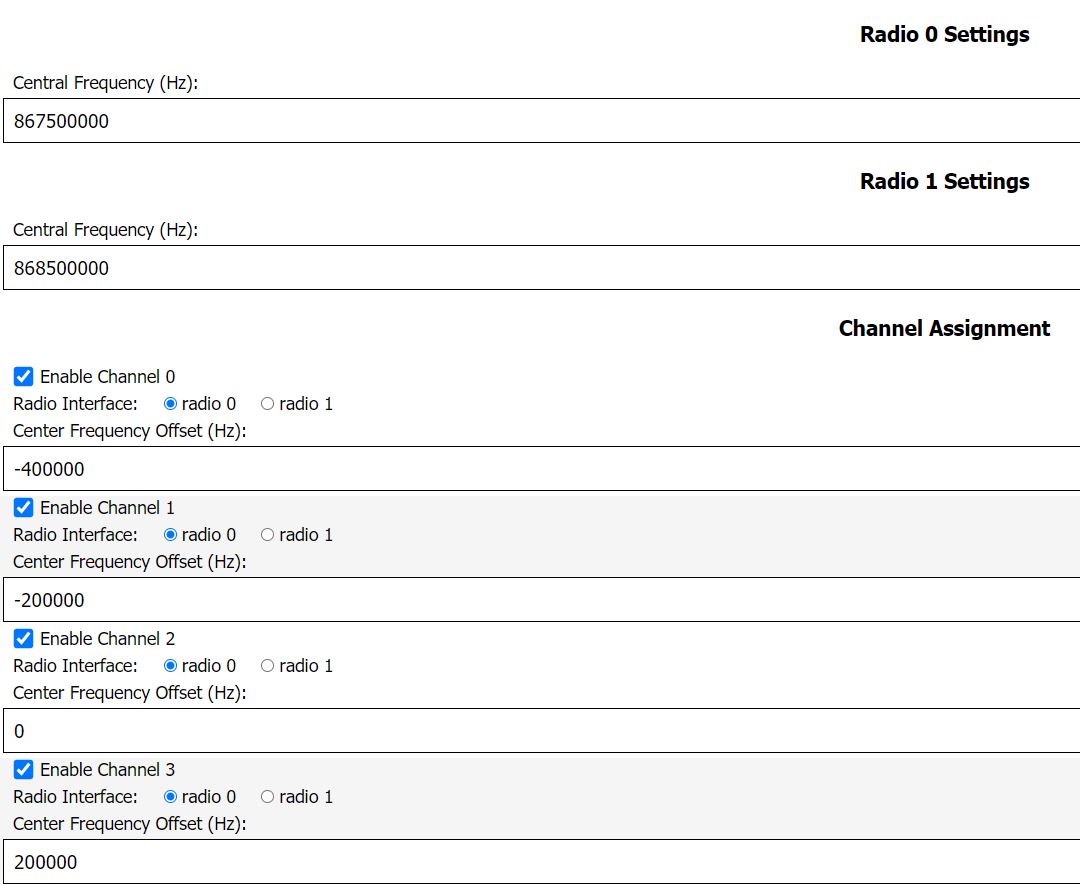Click the Enable Channel 3 label text
Image resolution: width=1080 pixels, height=885 pixels.
tap(107, 770)
